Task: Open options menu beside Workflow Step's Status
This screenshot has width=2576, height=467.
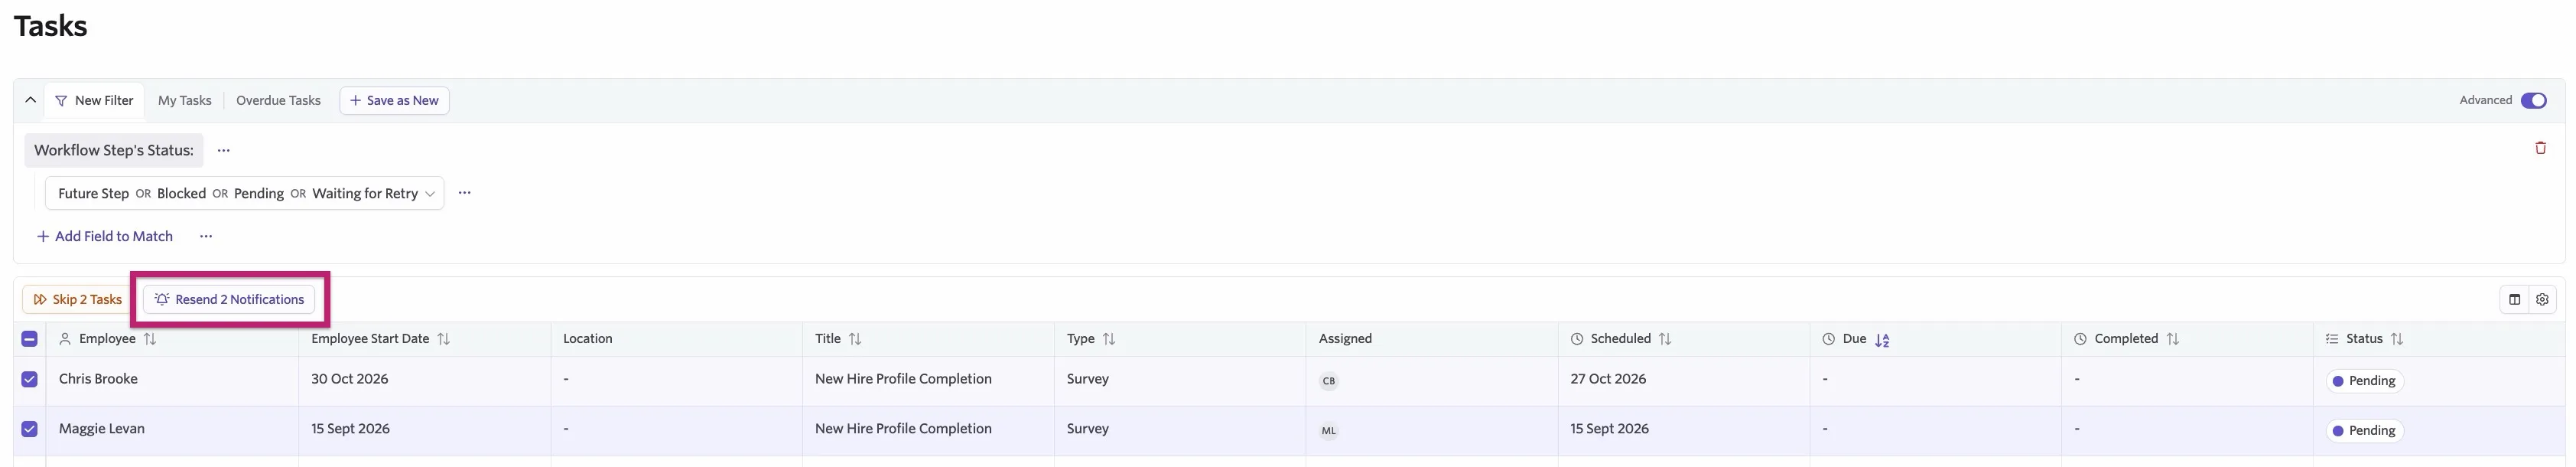Action: click(x=224, y=150)
